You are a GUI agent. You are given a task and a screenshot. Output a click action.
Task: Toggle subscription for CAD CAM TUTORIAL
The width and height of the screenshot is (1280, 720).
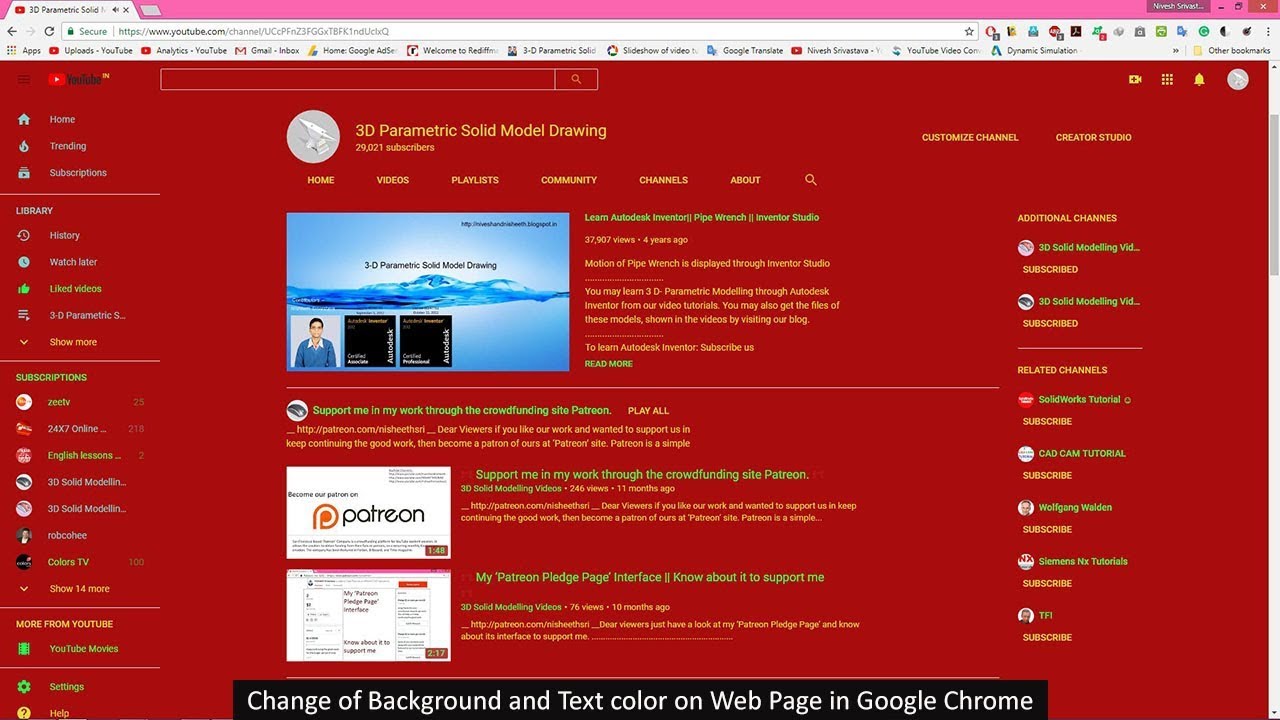[1047, 475]
